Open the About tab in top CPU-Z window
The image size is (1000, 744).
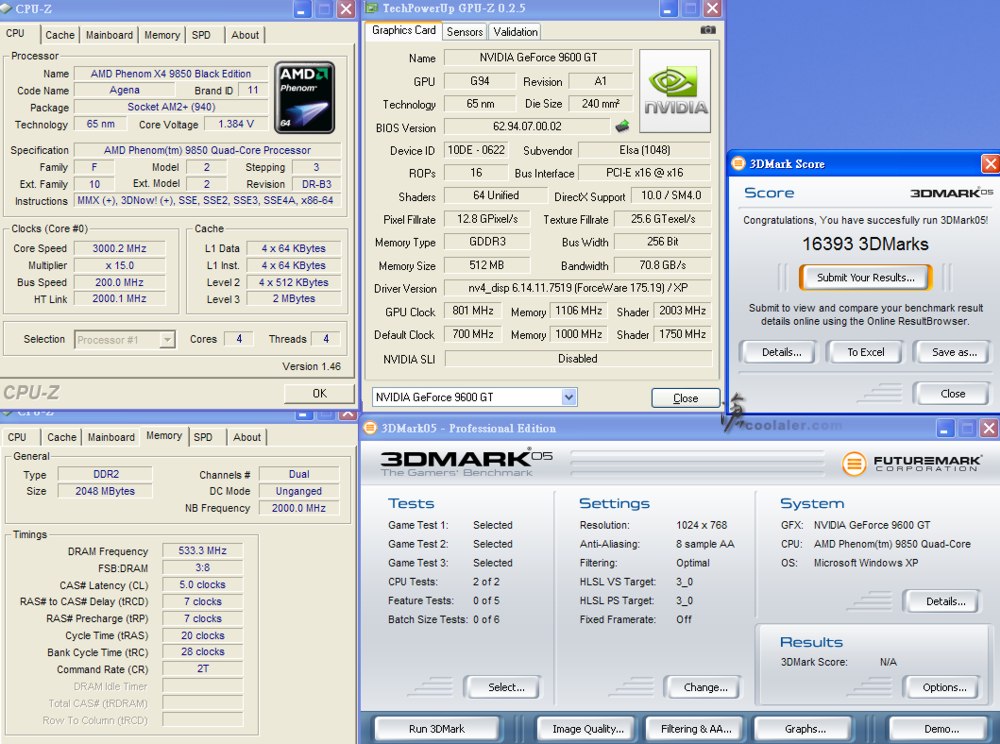245,35
